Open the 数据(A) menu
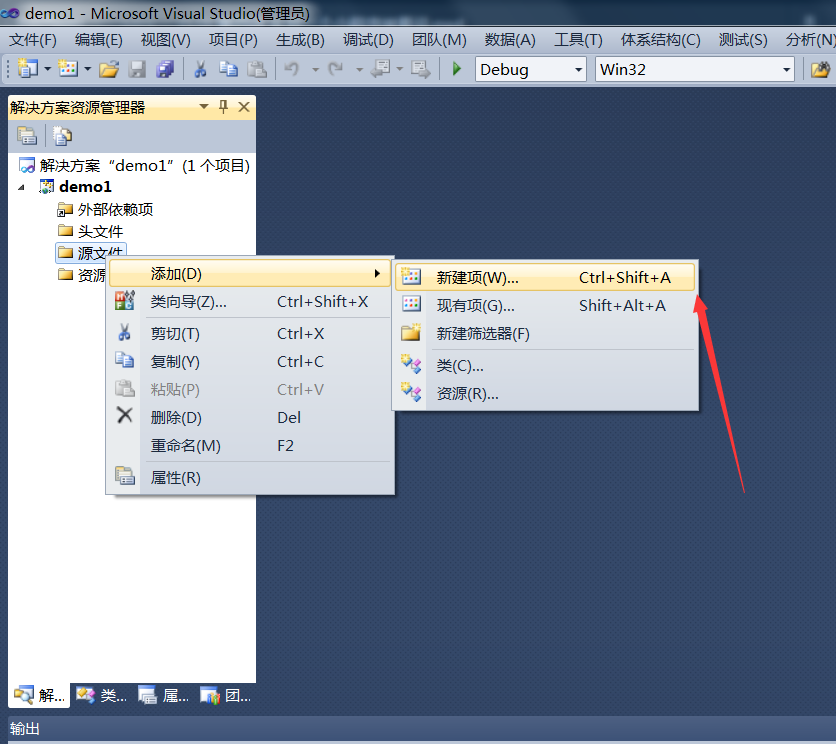The image size is (836, 744). (x=510, y=40)
